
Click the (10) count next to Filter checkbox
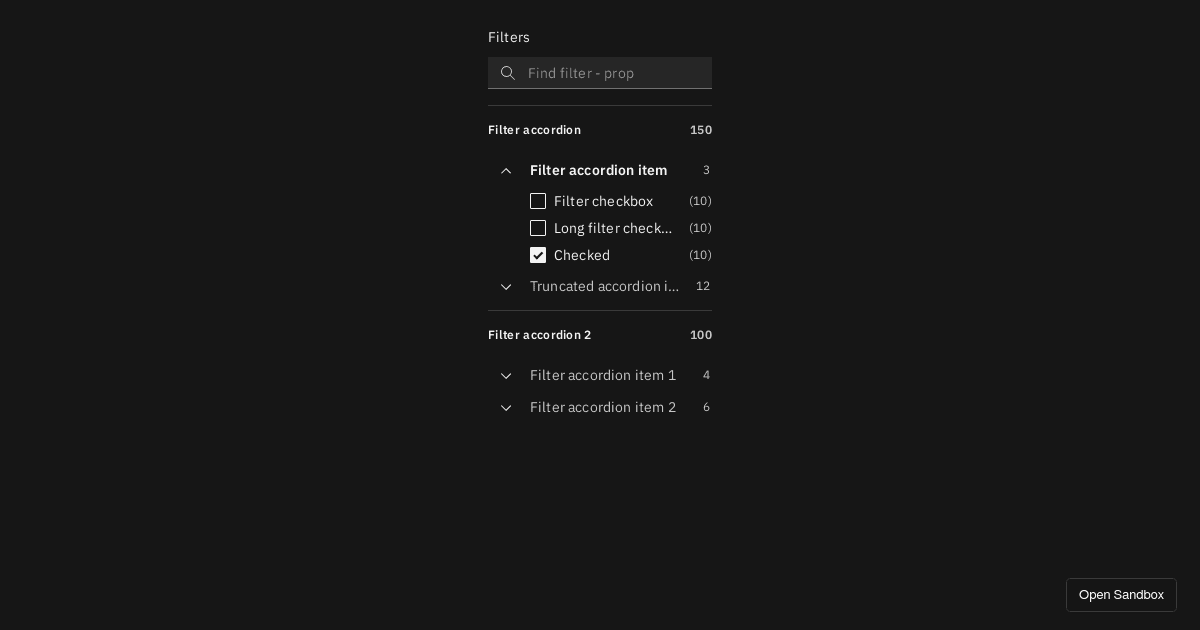tap(700, 201)
